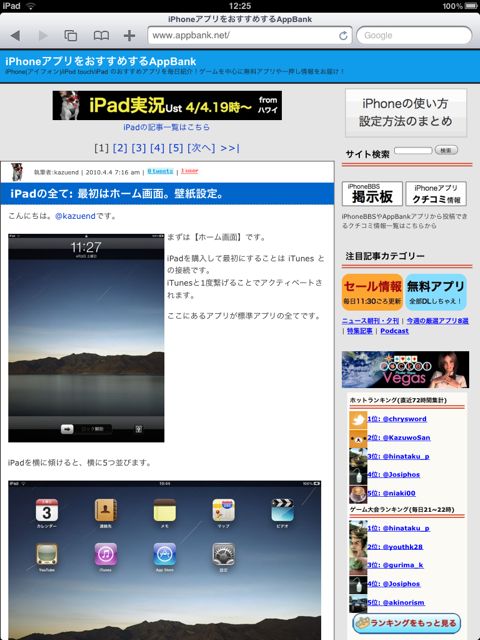Open the ニュース朝刊・夕刊 link
Image resolution: width=480 pixels, height=640 pixels.
(370, 321)
